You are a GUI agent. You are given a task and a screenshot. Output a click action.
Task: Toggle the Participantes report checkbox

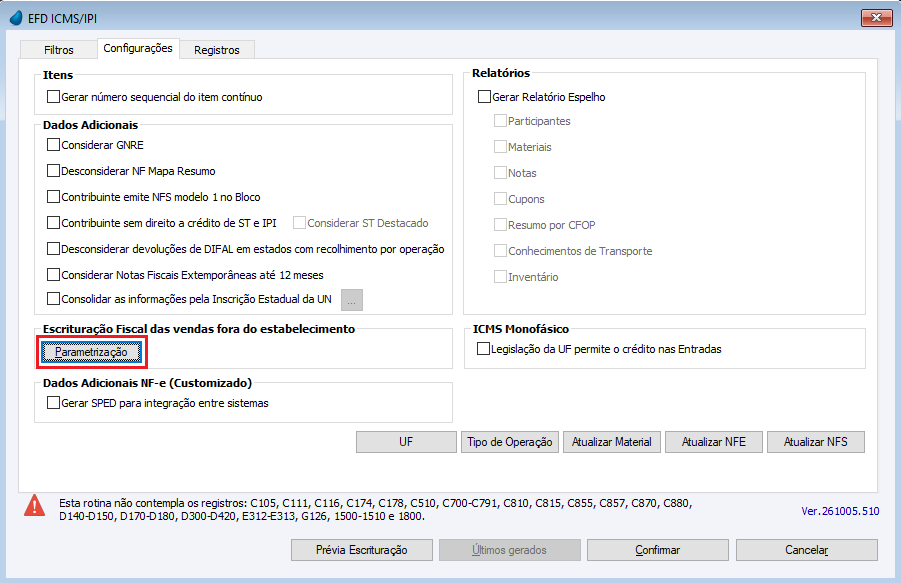pos(500,121)
